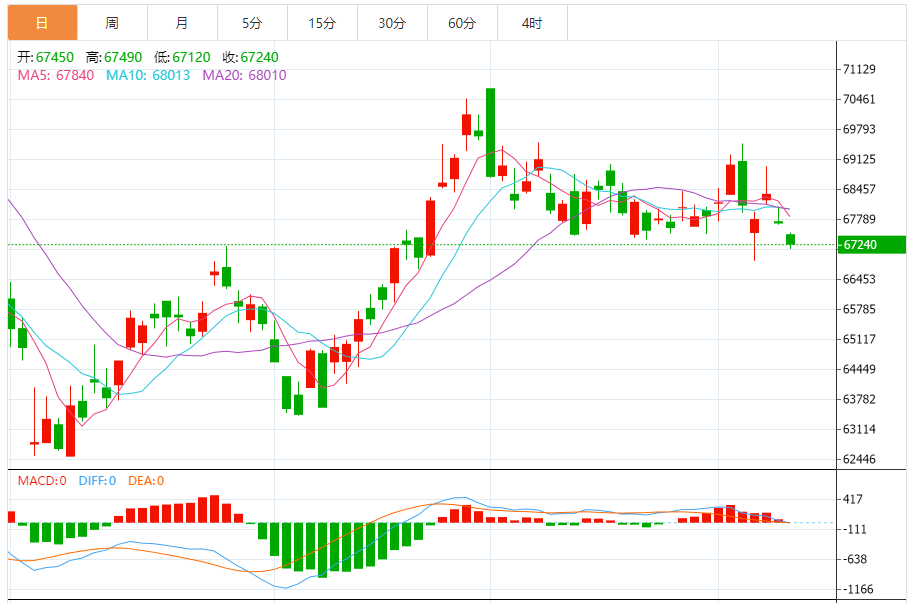The width and height of the screenshot is (912, 603).
Task: Click the -1166 MACD axis label
Action: 857,590
